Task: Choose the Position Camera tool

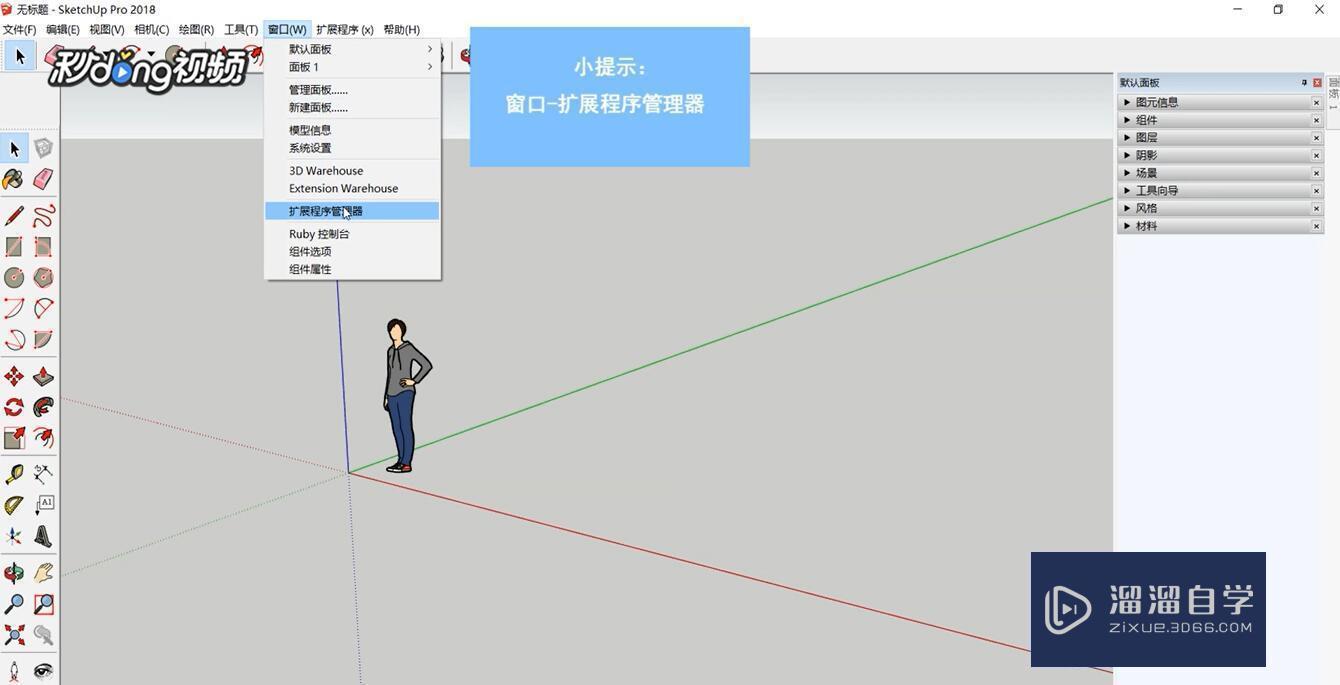Action: coord(14,671)
